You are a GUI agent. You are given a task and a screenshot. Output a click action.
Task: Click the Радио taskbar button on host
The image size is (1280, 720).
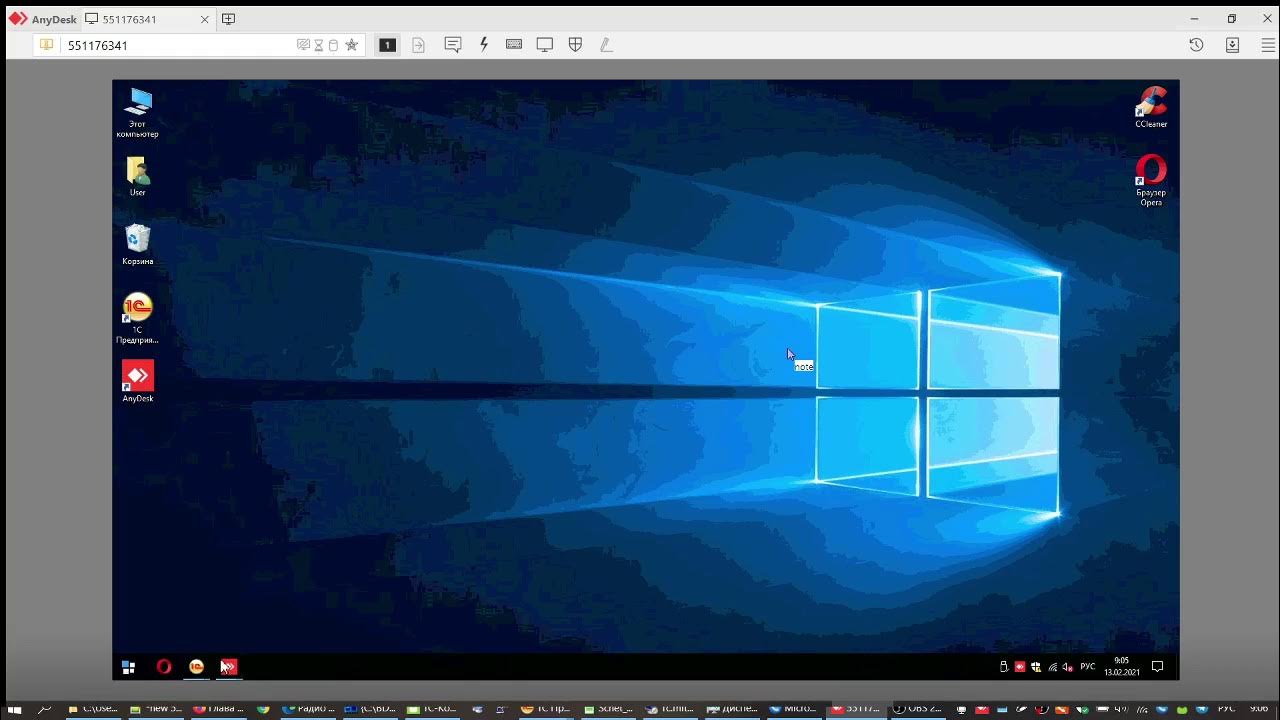[308, 709]
